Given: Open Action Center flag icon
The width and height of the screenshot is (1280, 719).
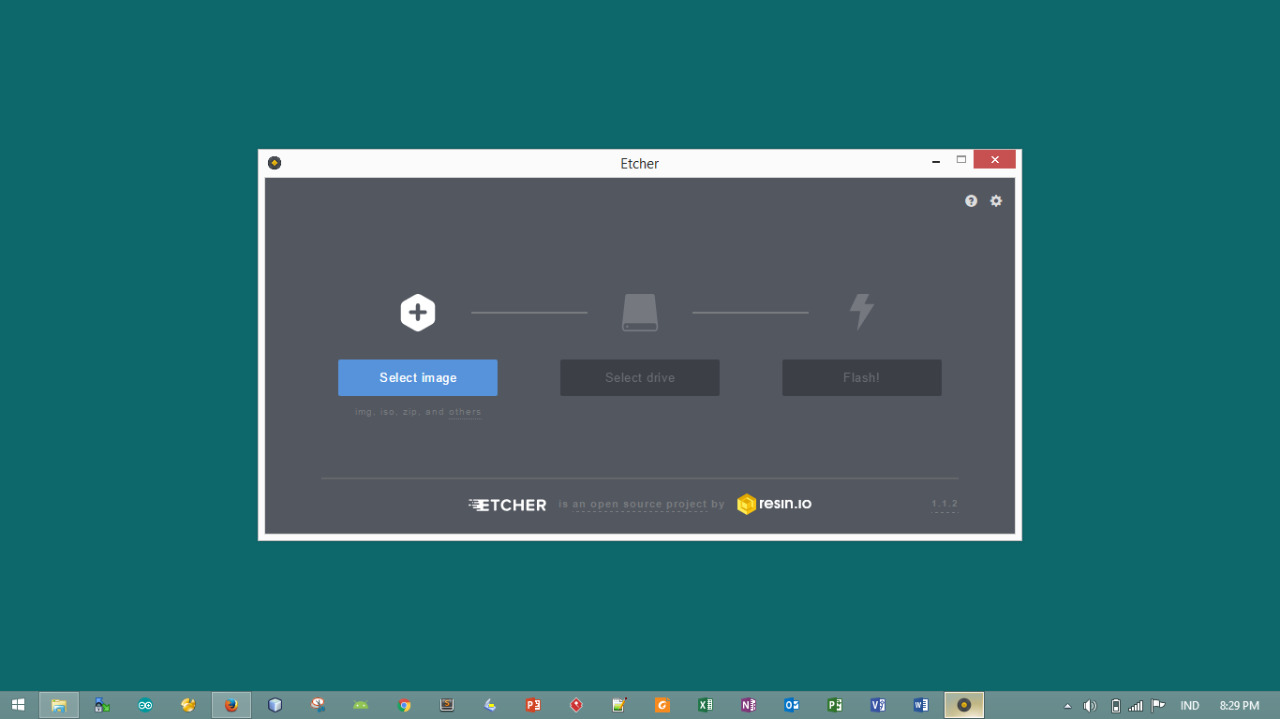Looking at the screenshot, I should tap(1158, 706).
